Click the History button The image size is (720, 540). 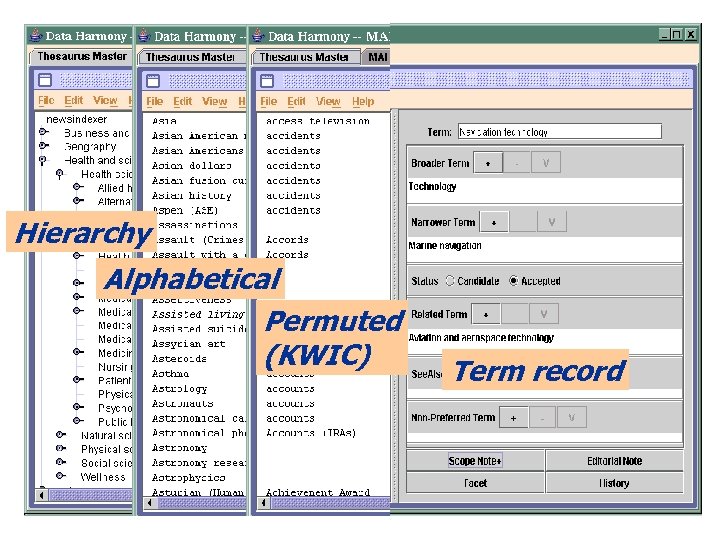click(x=614, y=483)
